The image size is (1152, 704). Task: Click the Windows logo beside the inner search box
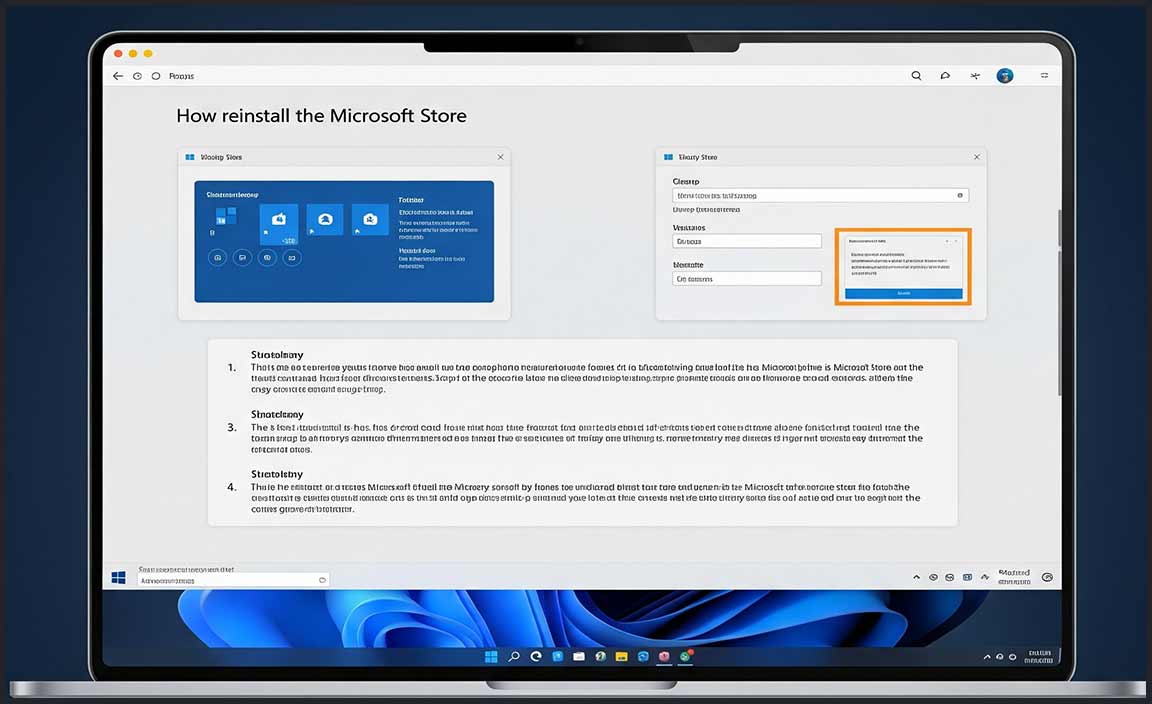pos(119,578)
